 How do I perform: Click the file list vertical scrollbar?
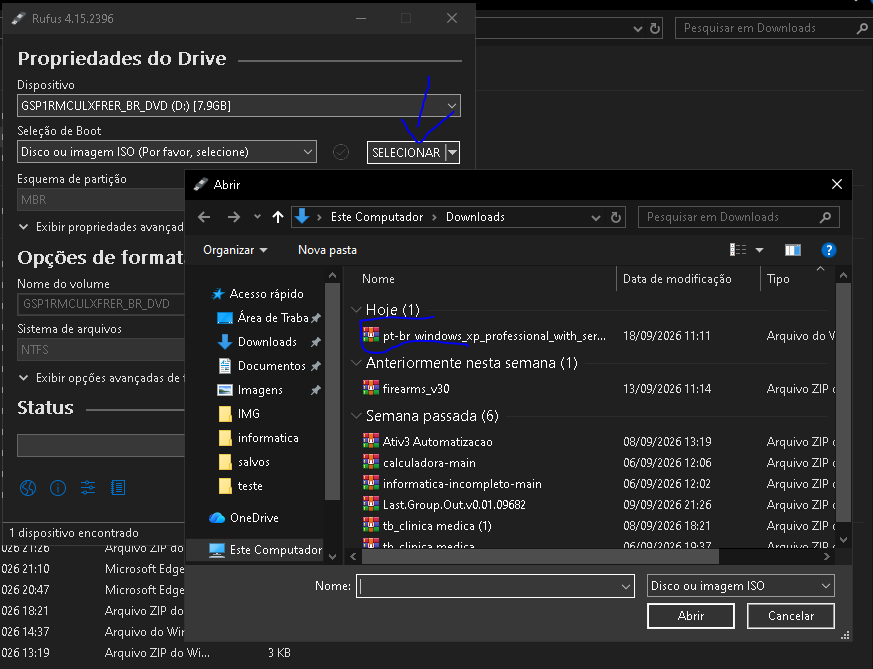[843, 402]
